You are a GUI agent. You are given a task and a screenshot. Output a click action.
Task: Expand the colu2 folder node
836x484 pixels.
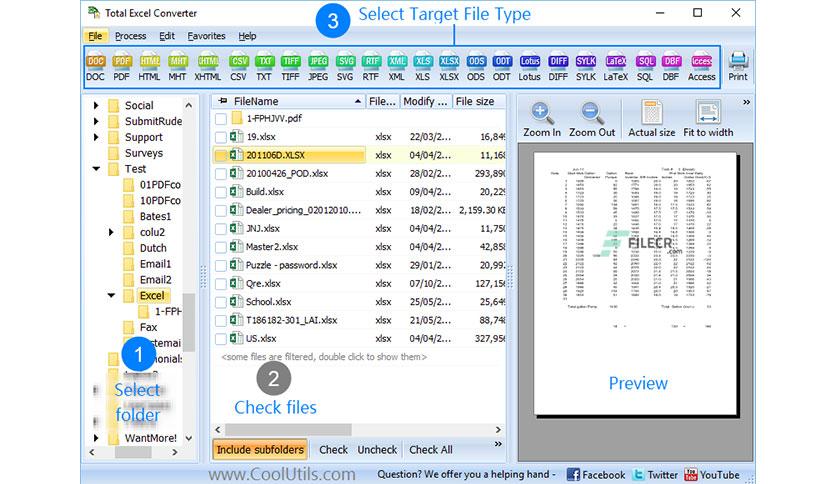pyautogui.click(x=111, y=232)
